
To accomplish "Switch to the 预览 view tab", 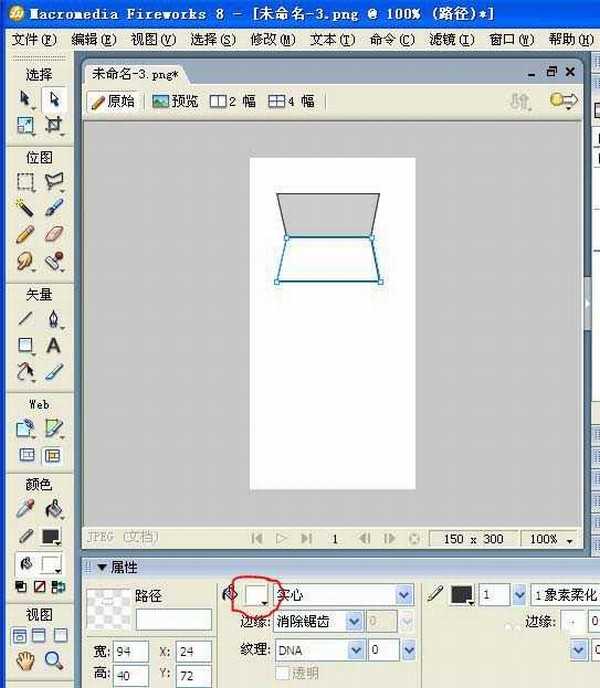I will coord(175,102).
